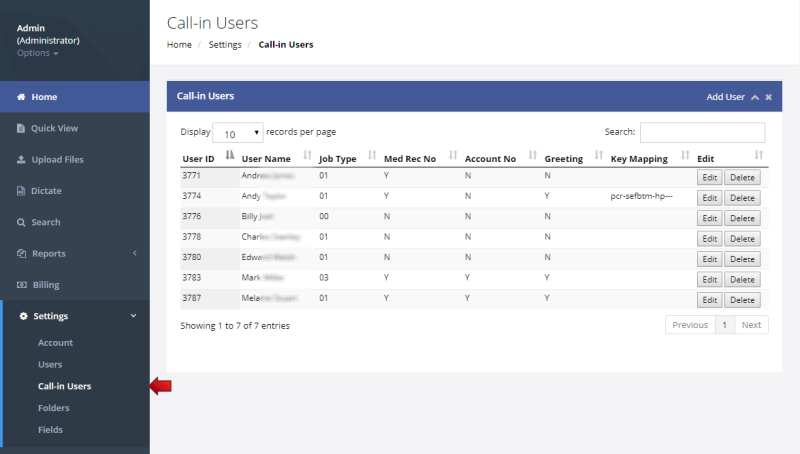Open the Folders settings submenu item
The image size is (800, 454).
pyautogui.click(x=54, y=408)
